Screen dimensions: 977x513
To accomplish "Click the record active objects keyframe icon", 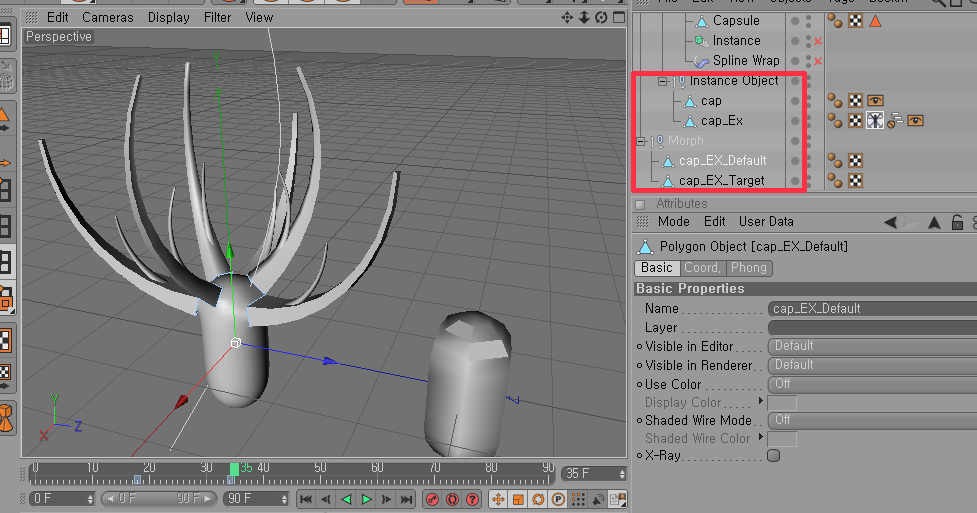I will tap(432, 499).
